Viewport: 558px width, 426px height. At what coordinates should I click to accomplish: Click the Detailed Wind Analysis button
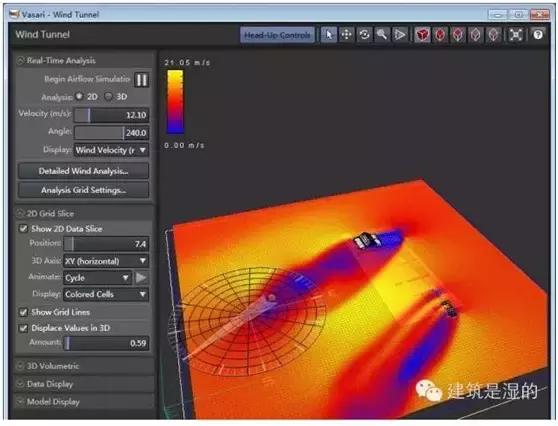click(x=83, y=171)
